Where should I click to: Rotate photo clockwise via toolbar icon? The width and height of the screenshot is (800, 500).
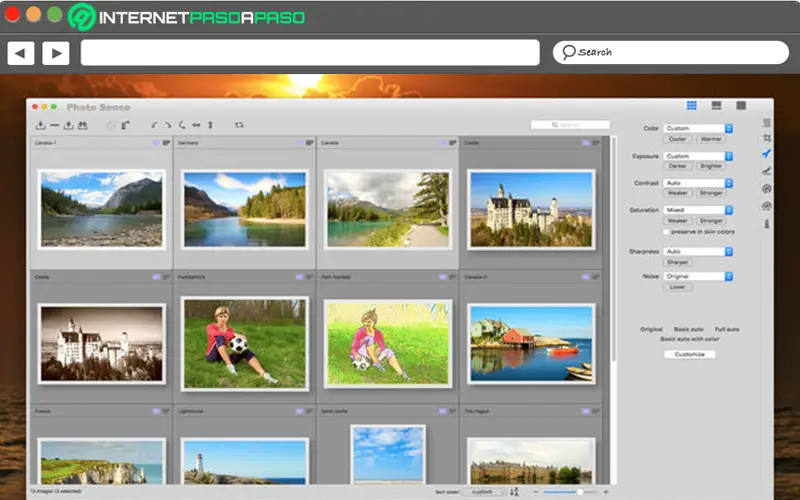[167, 125]
